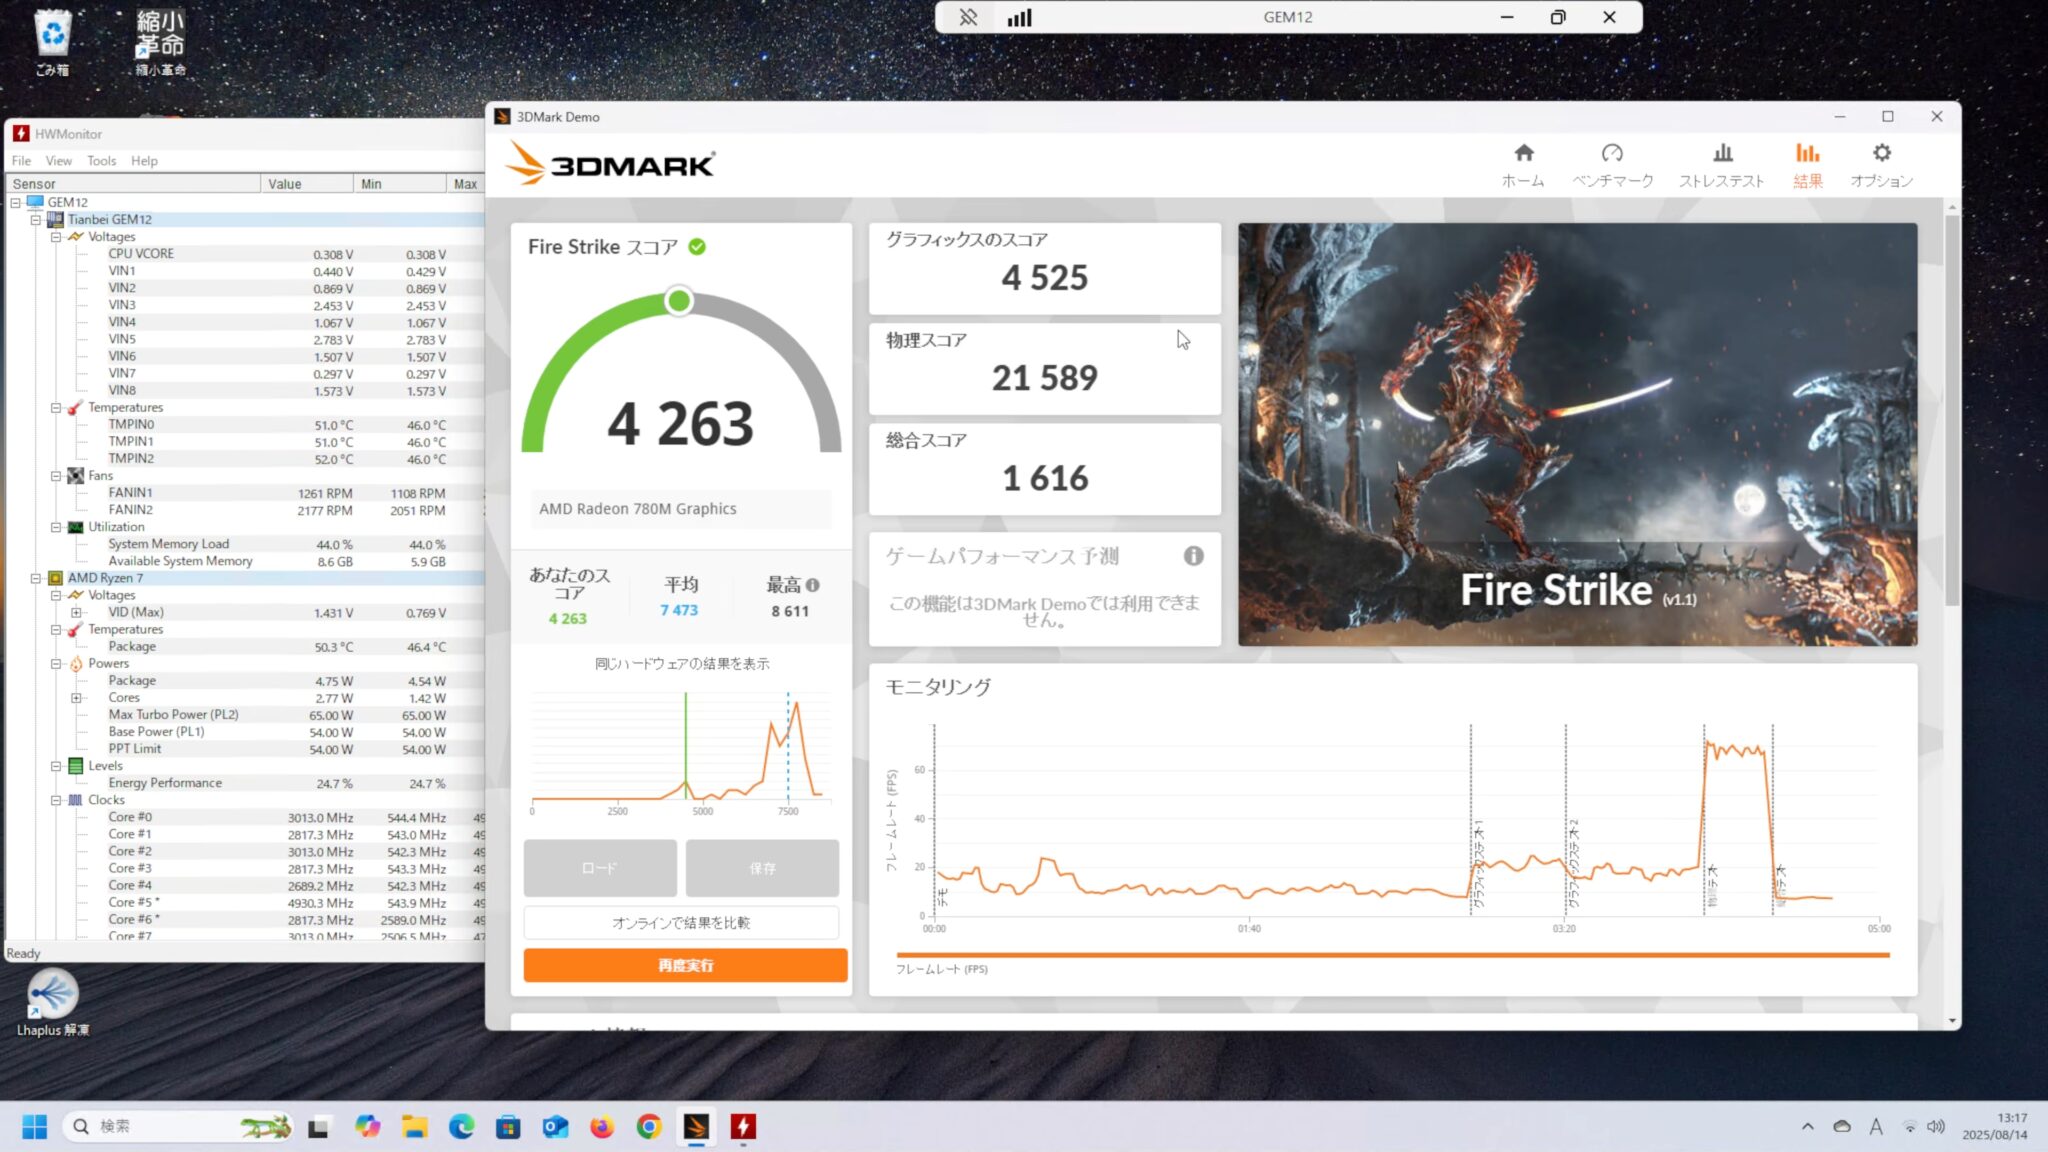Click the pin icon in GEM12 remote bar
The image size is (2048, 1152).
tap(968, 17)
